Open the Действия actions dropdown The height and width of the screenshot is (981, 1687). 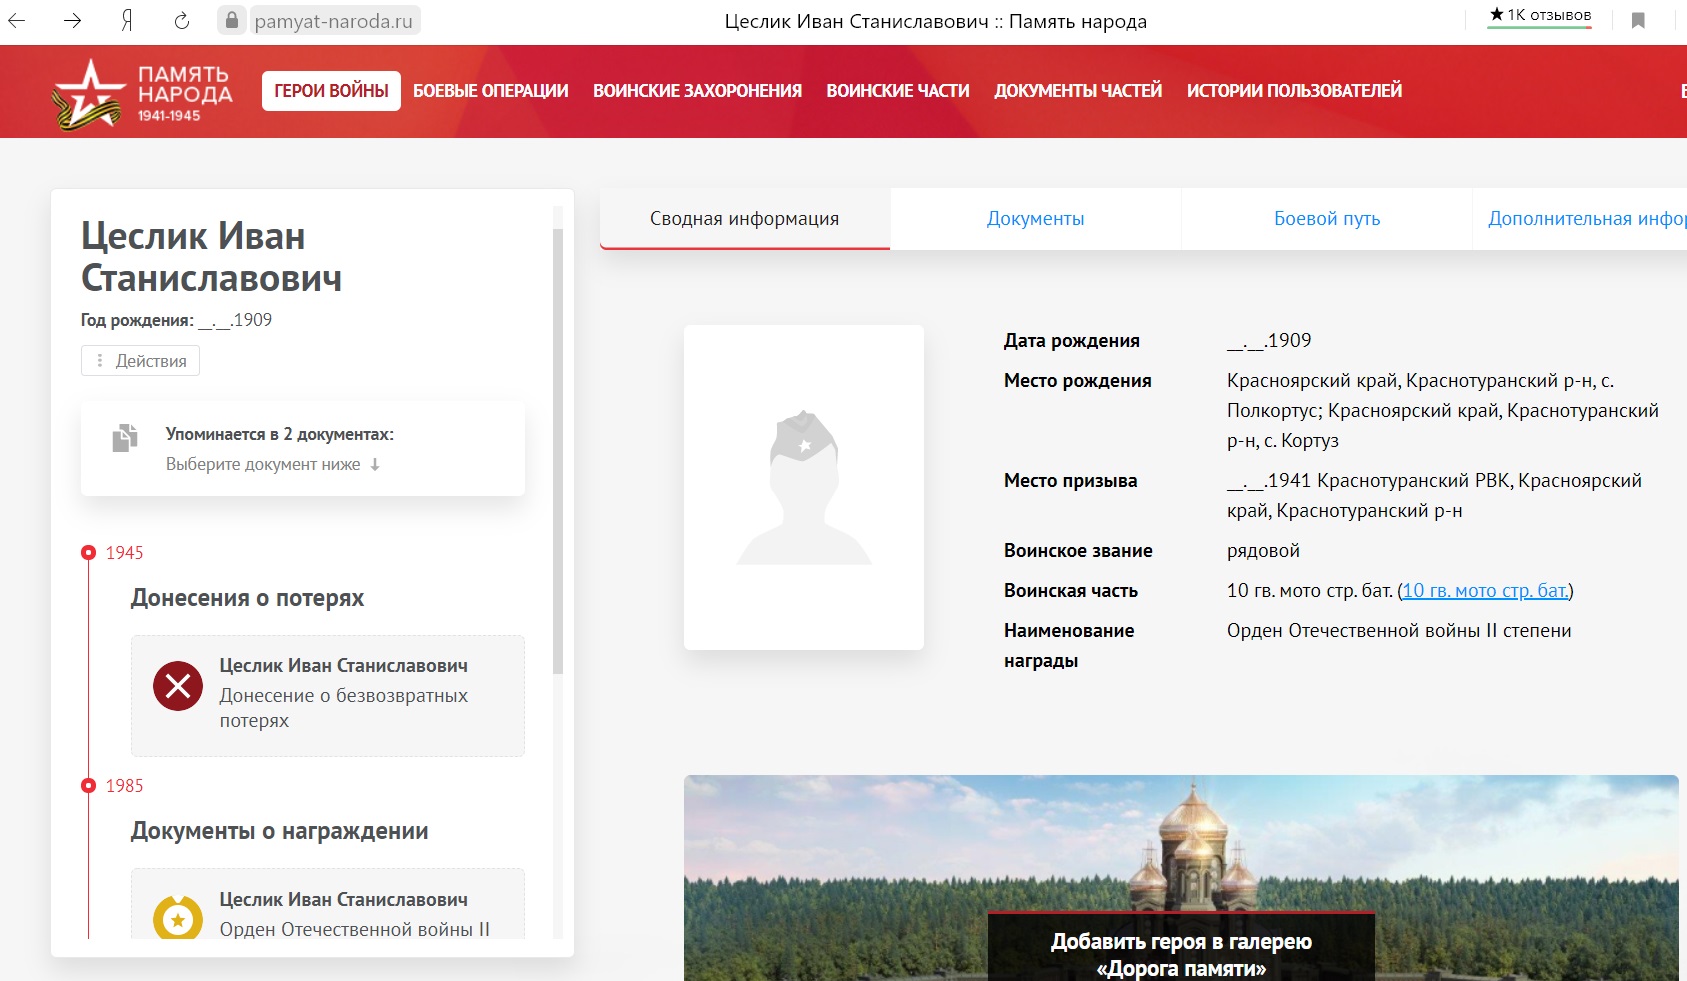tap(141, 361)
